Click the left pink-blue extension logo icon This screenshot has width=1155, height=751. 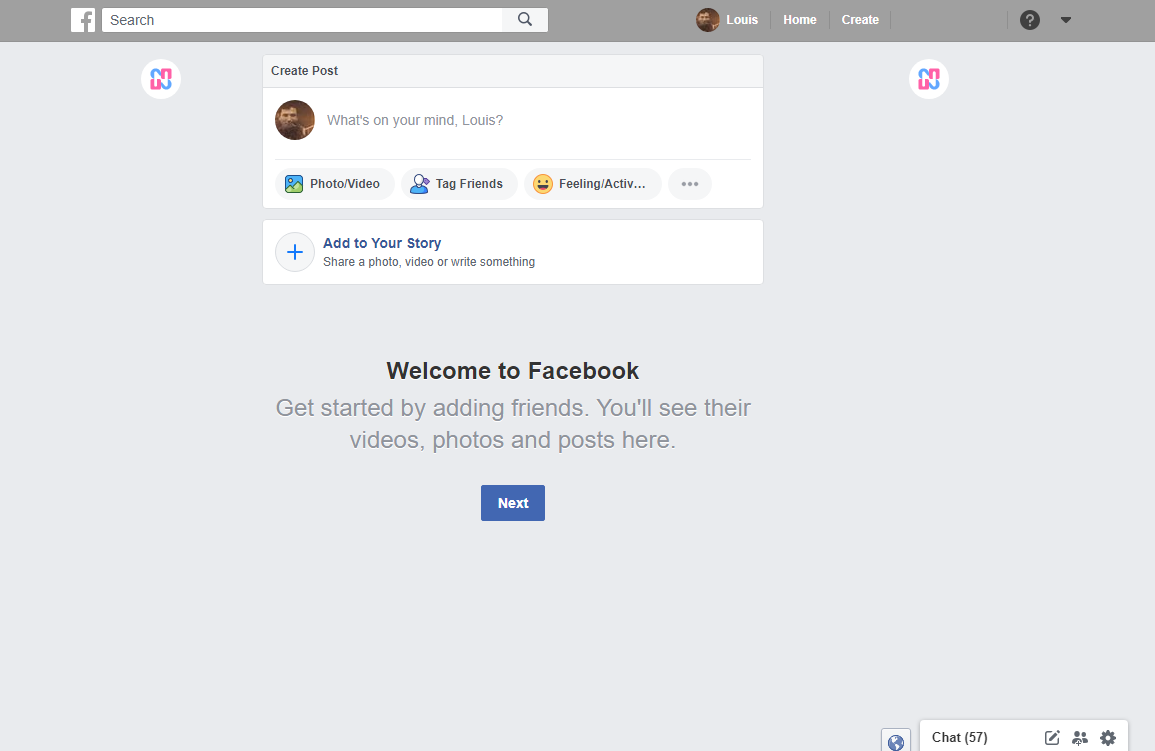[x=161, y=79]
